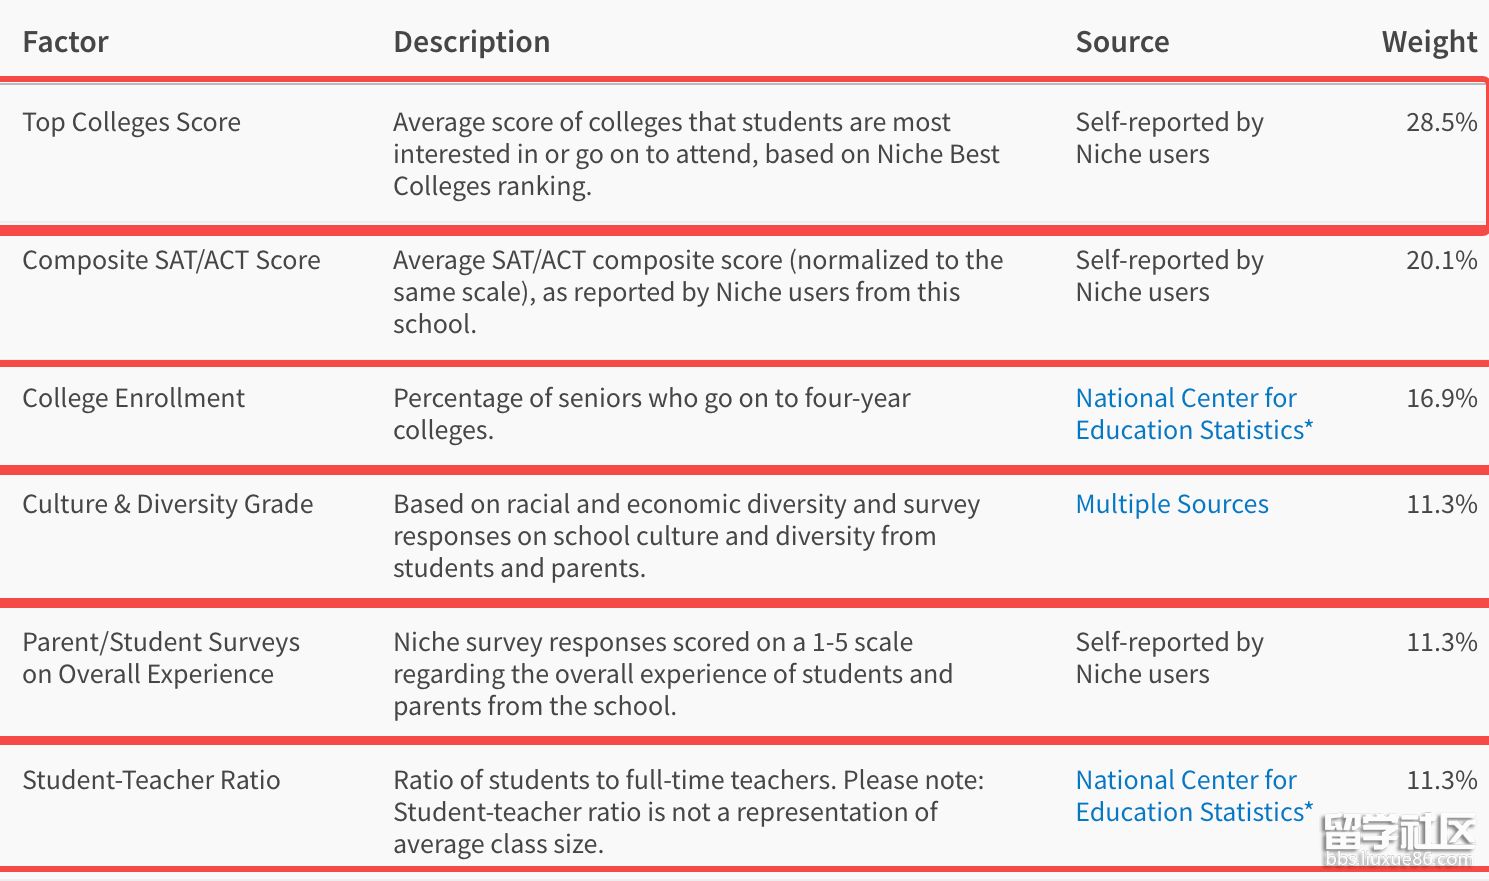Click the Culture & Diversity Grade label
The width and height of the screenshot is (1489, 881).
click(167, 504)
